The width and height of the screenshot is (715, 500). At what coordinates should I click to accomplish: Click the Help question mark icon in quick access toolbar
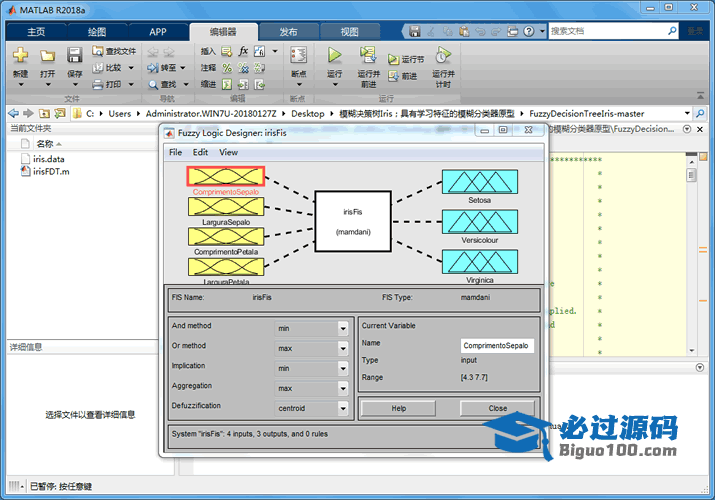528,31
